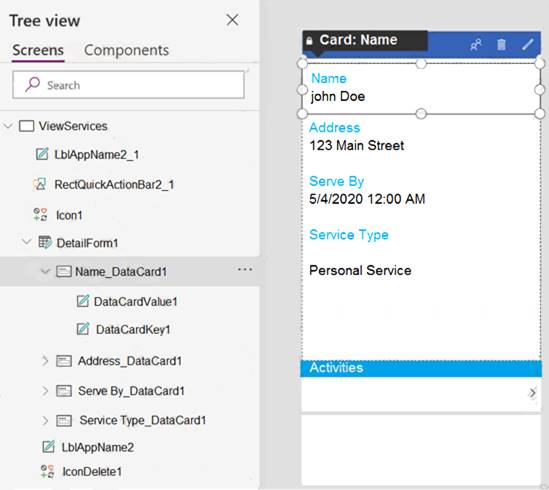The image size is (549, 490).
Task: Expand the Address_DataCard1 node
Action: [x=45, y=360]
